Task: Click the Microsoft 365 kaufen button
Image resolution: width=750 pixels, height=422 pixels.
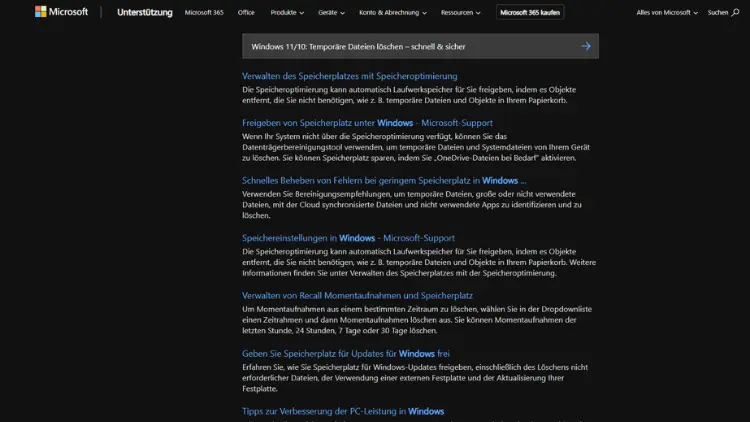Action: click(x=530, y=12)
